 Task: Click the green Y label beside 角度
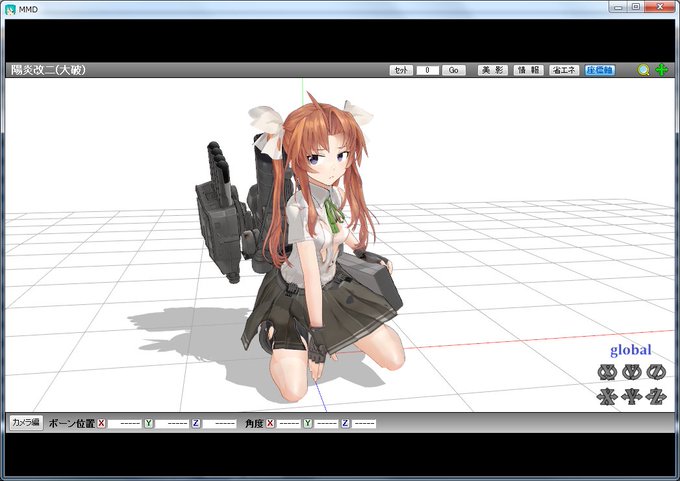pos(307,423)
